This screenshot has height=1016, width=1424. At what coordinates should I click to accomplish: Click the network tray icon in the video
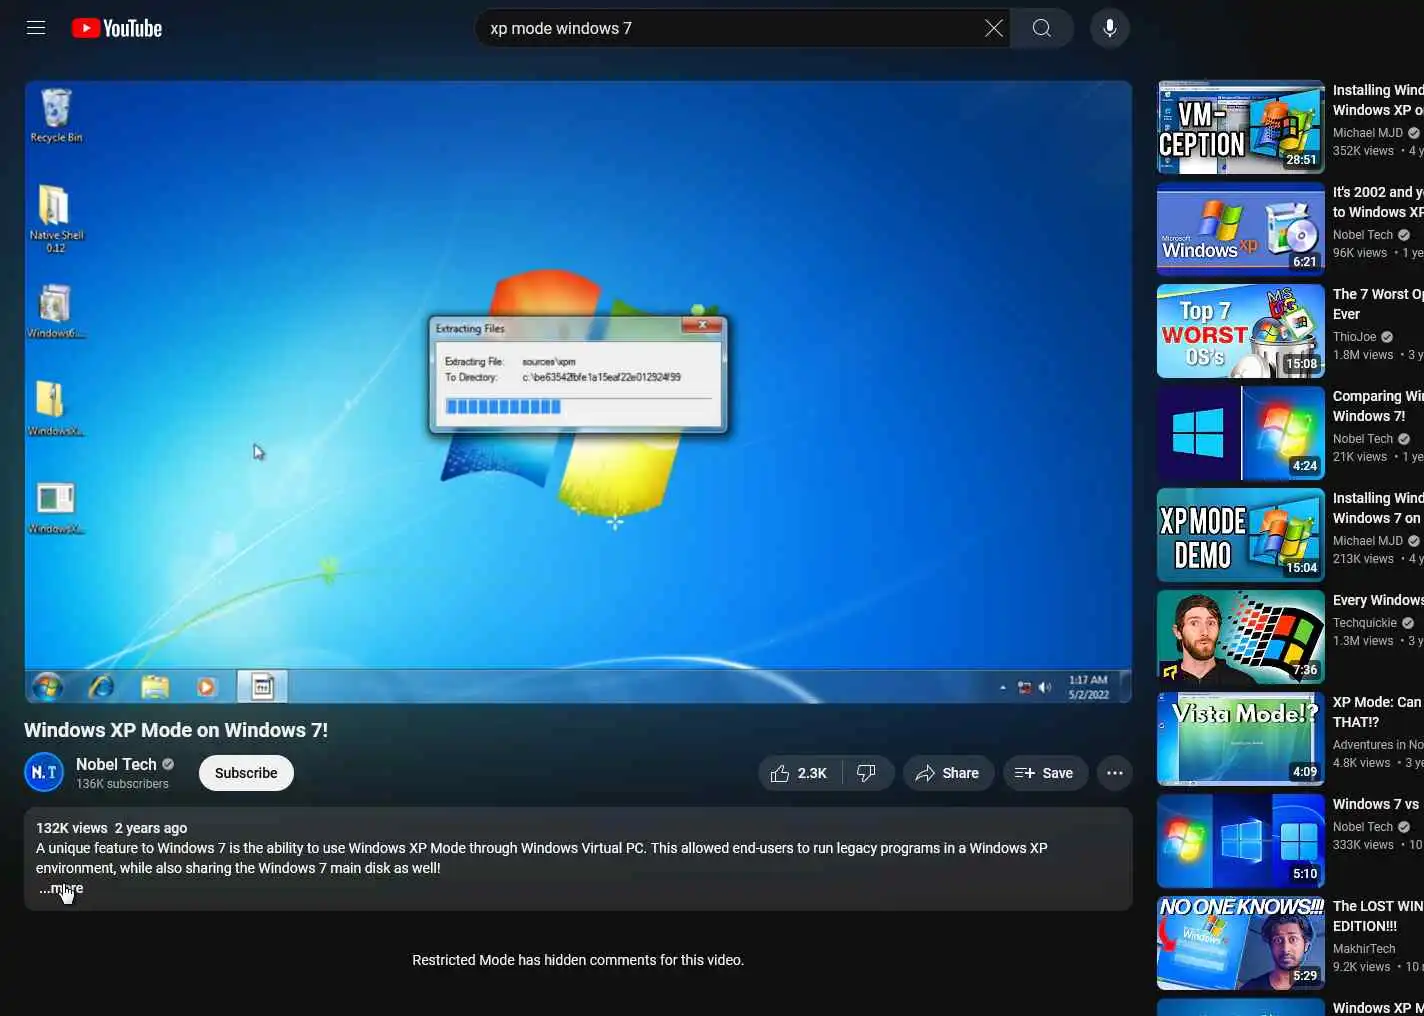click(x=1024, y=687)
